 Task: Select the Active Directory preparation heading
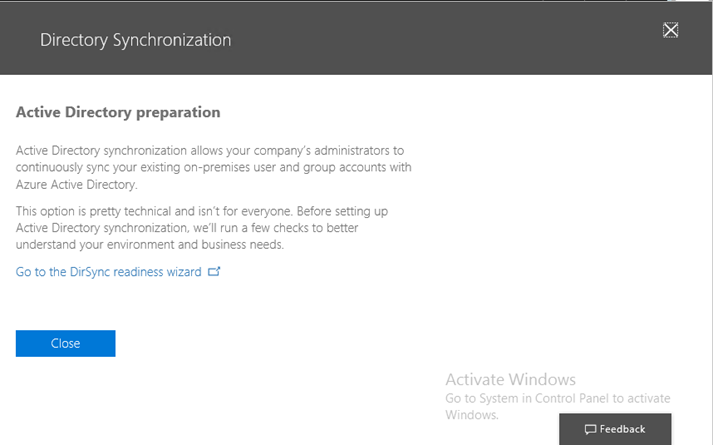point(118,112)
